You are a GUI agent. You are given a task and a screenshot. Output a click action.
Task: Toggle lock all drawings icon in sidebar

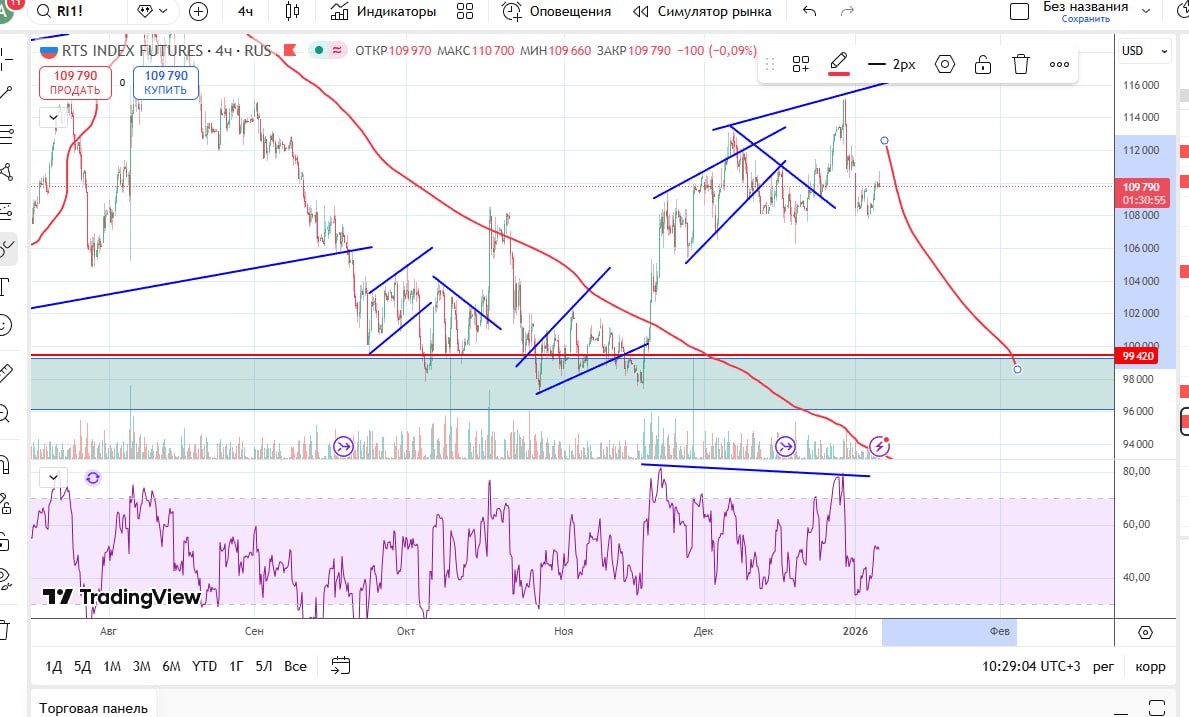(x=6, y=541)
